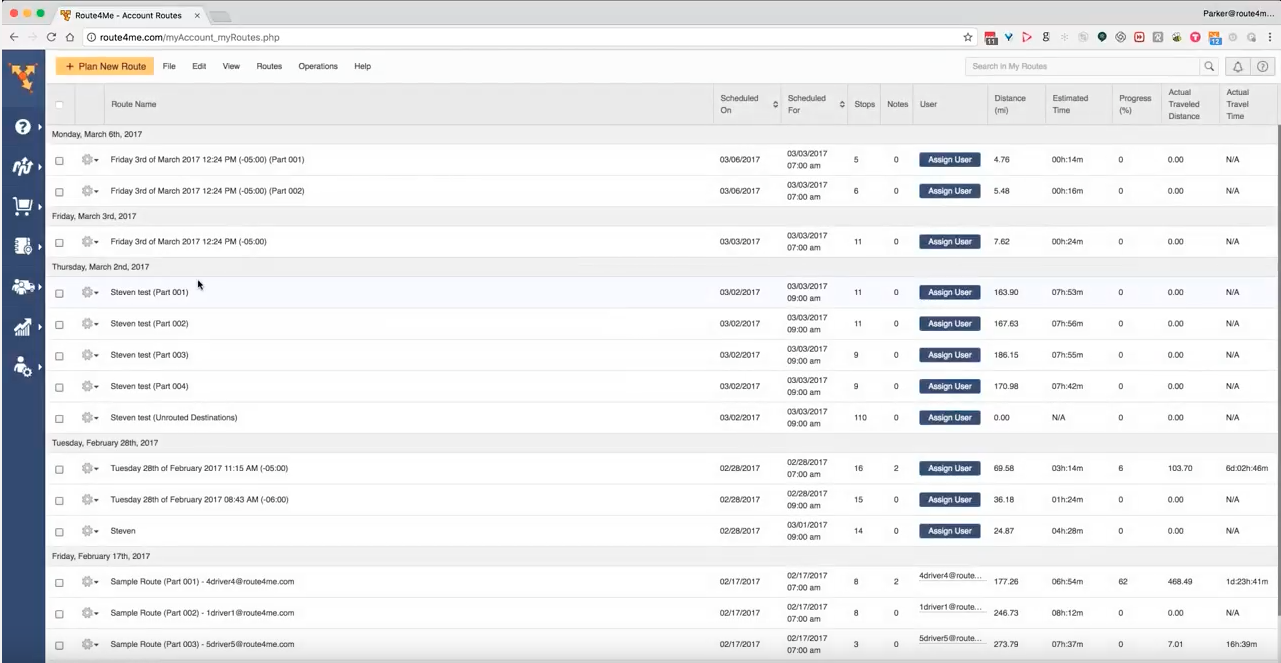Open the shopping cart sidebar icon
The height and width of the screenshot is (663, 1281).
[22, 207]
